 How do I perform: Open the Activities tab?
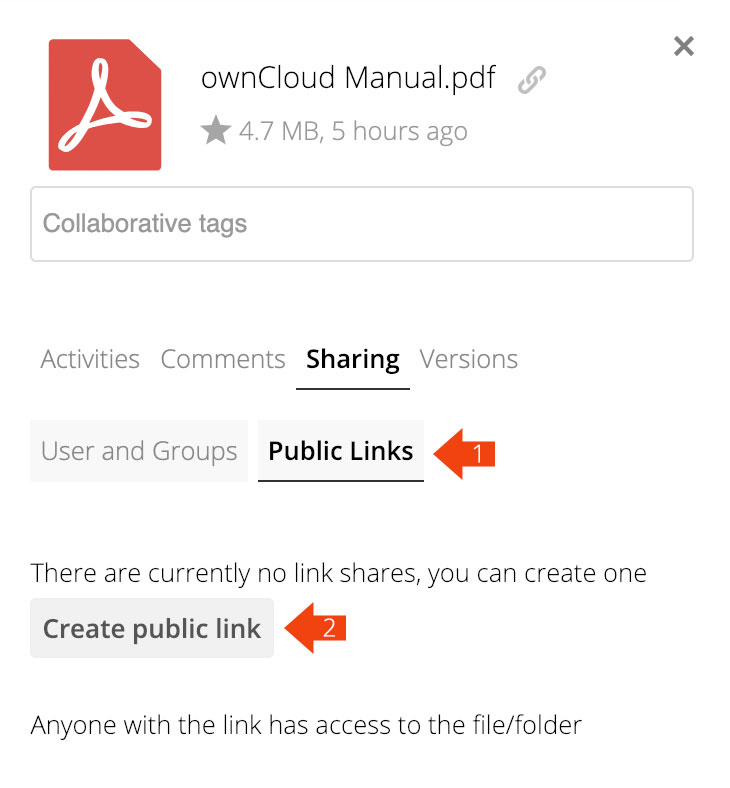(x=90, y=359)
